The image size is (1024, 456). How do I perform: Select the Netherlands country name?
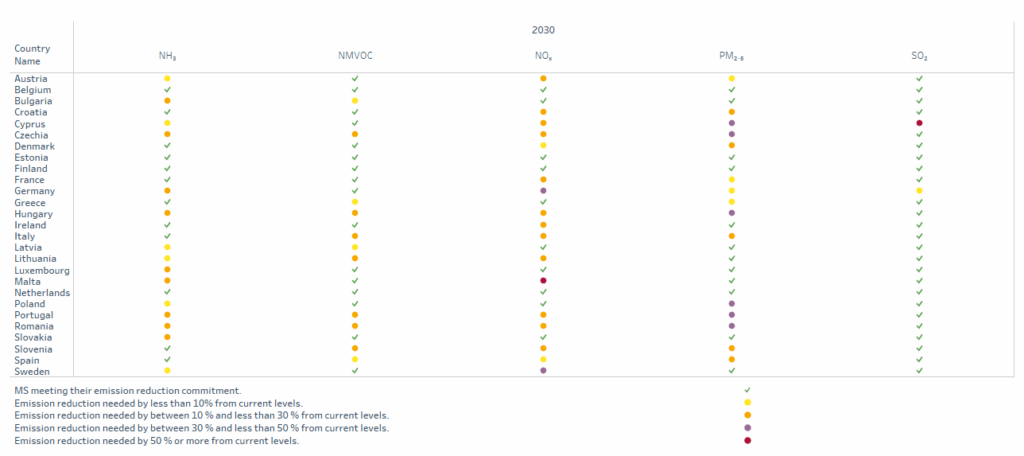click(42, 293)
